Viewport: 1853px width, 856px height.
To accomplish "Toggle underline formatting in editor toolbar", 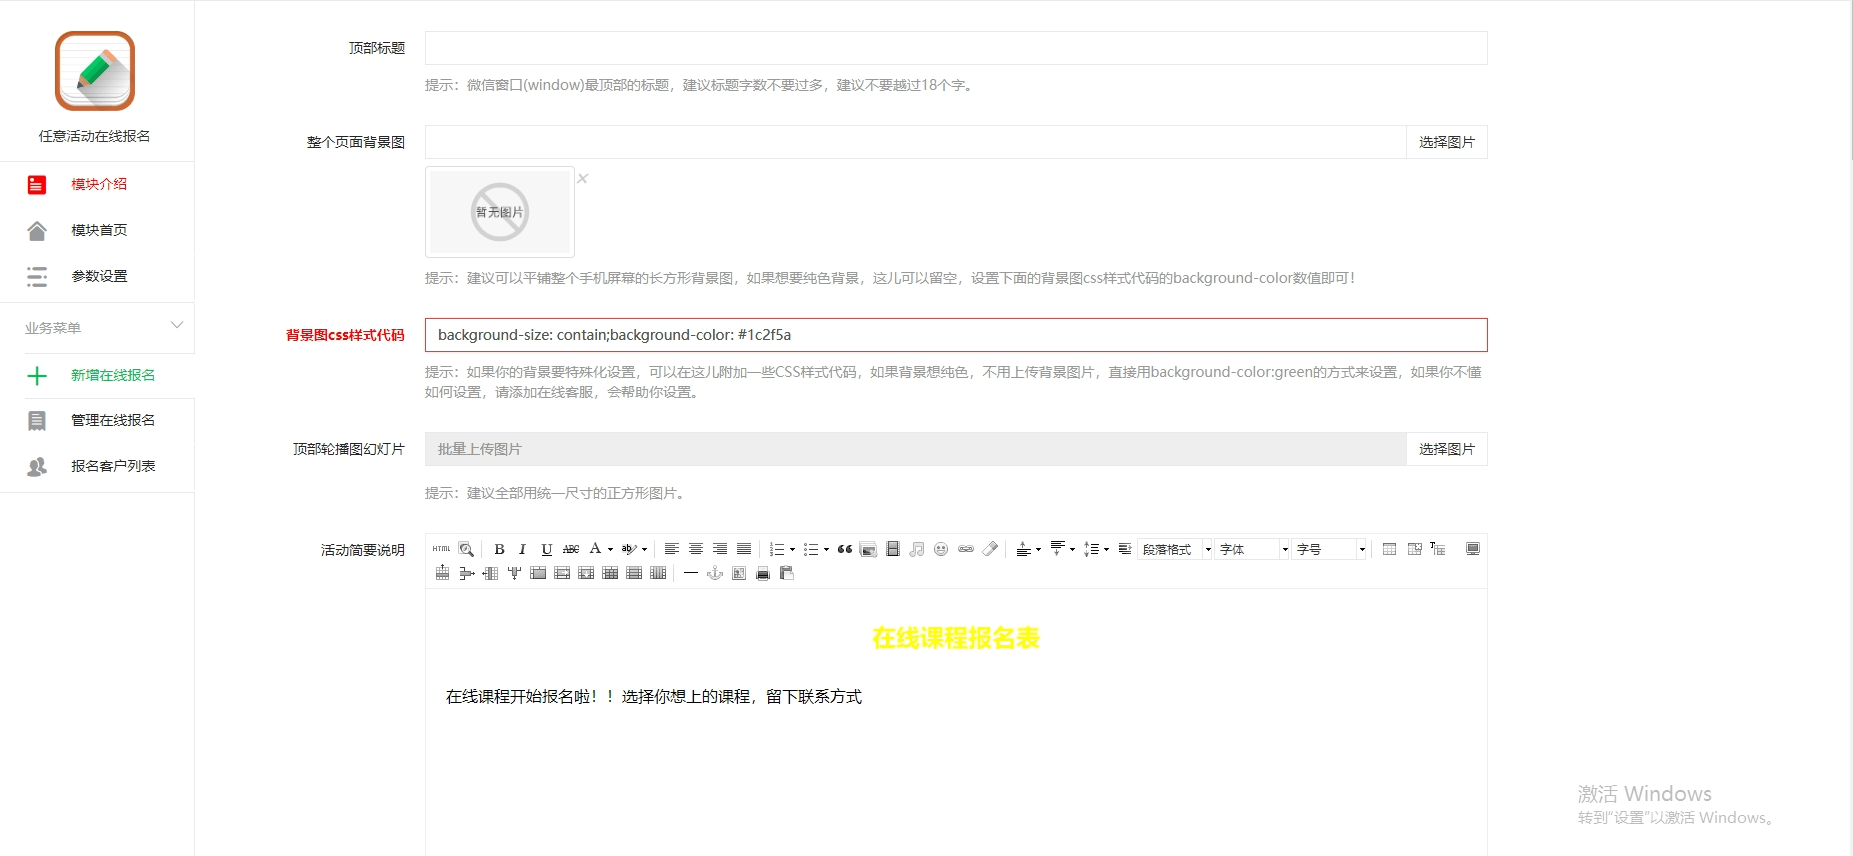I will (x=546, y=549).
